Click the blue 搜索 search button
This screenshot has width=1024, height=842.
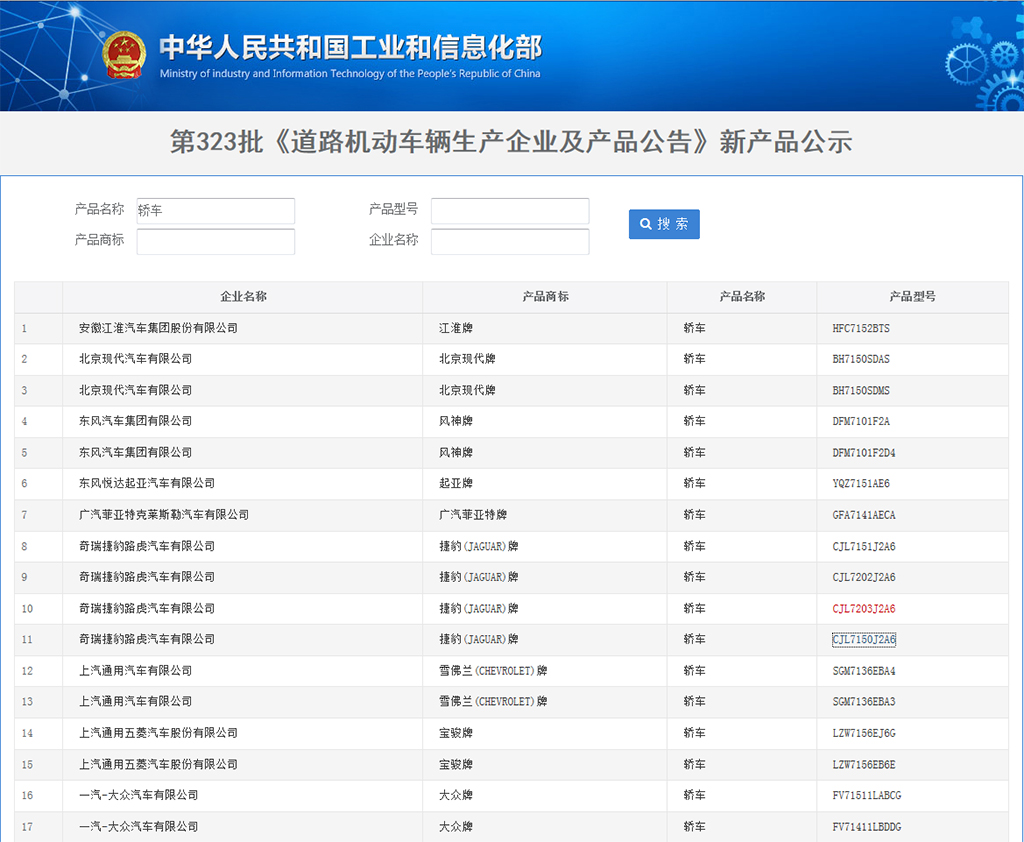coord(664,224)
